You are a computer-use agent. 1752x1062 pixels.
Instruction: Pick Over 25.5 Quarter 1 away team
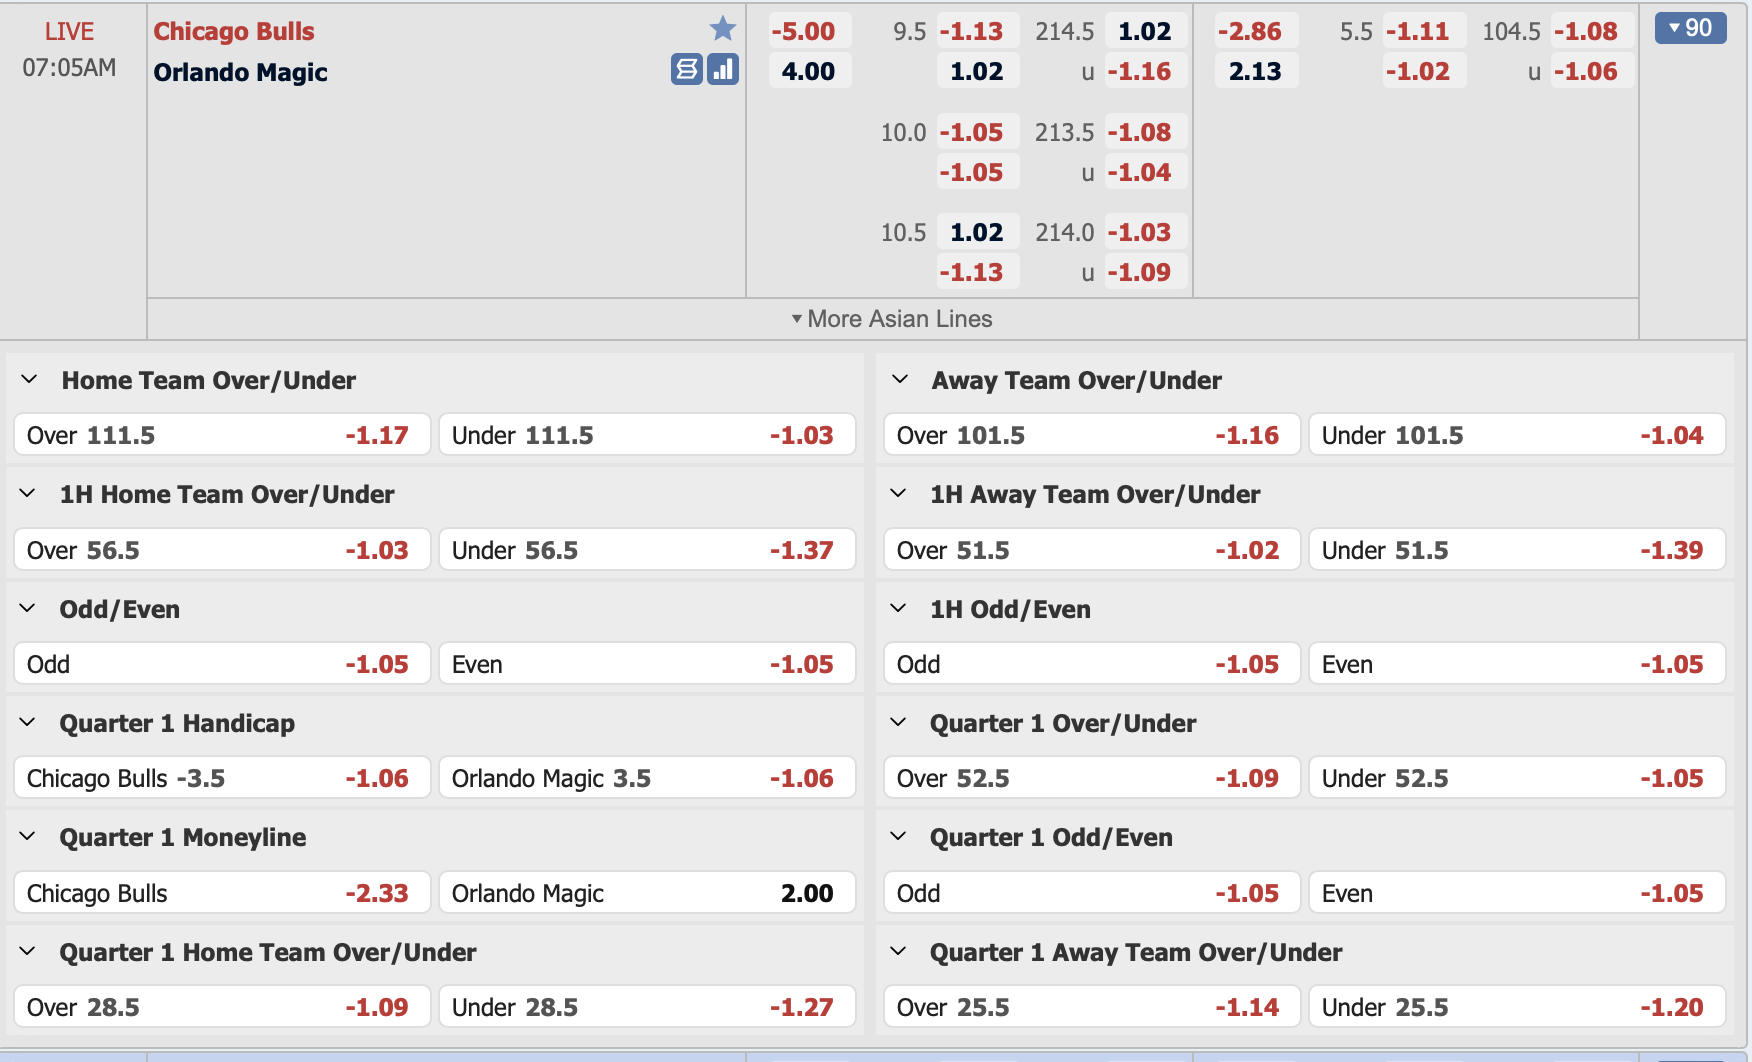(x=1091, y=1007)
